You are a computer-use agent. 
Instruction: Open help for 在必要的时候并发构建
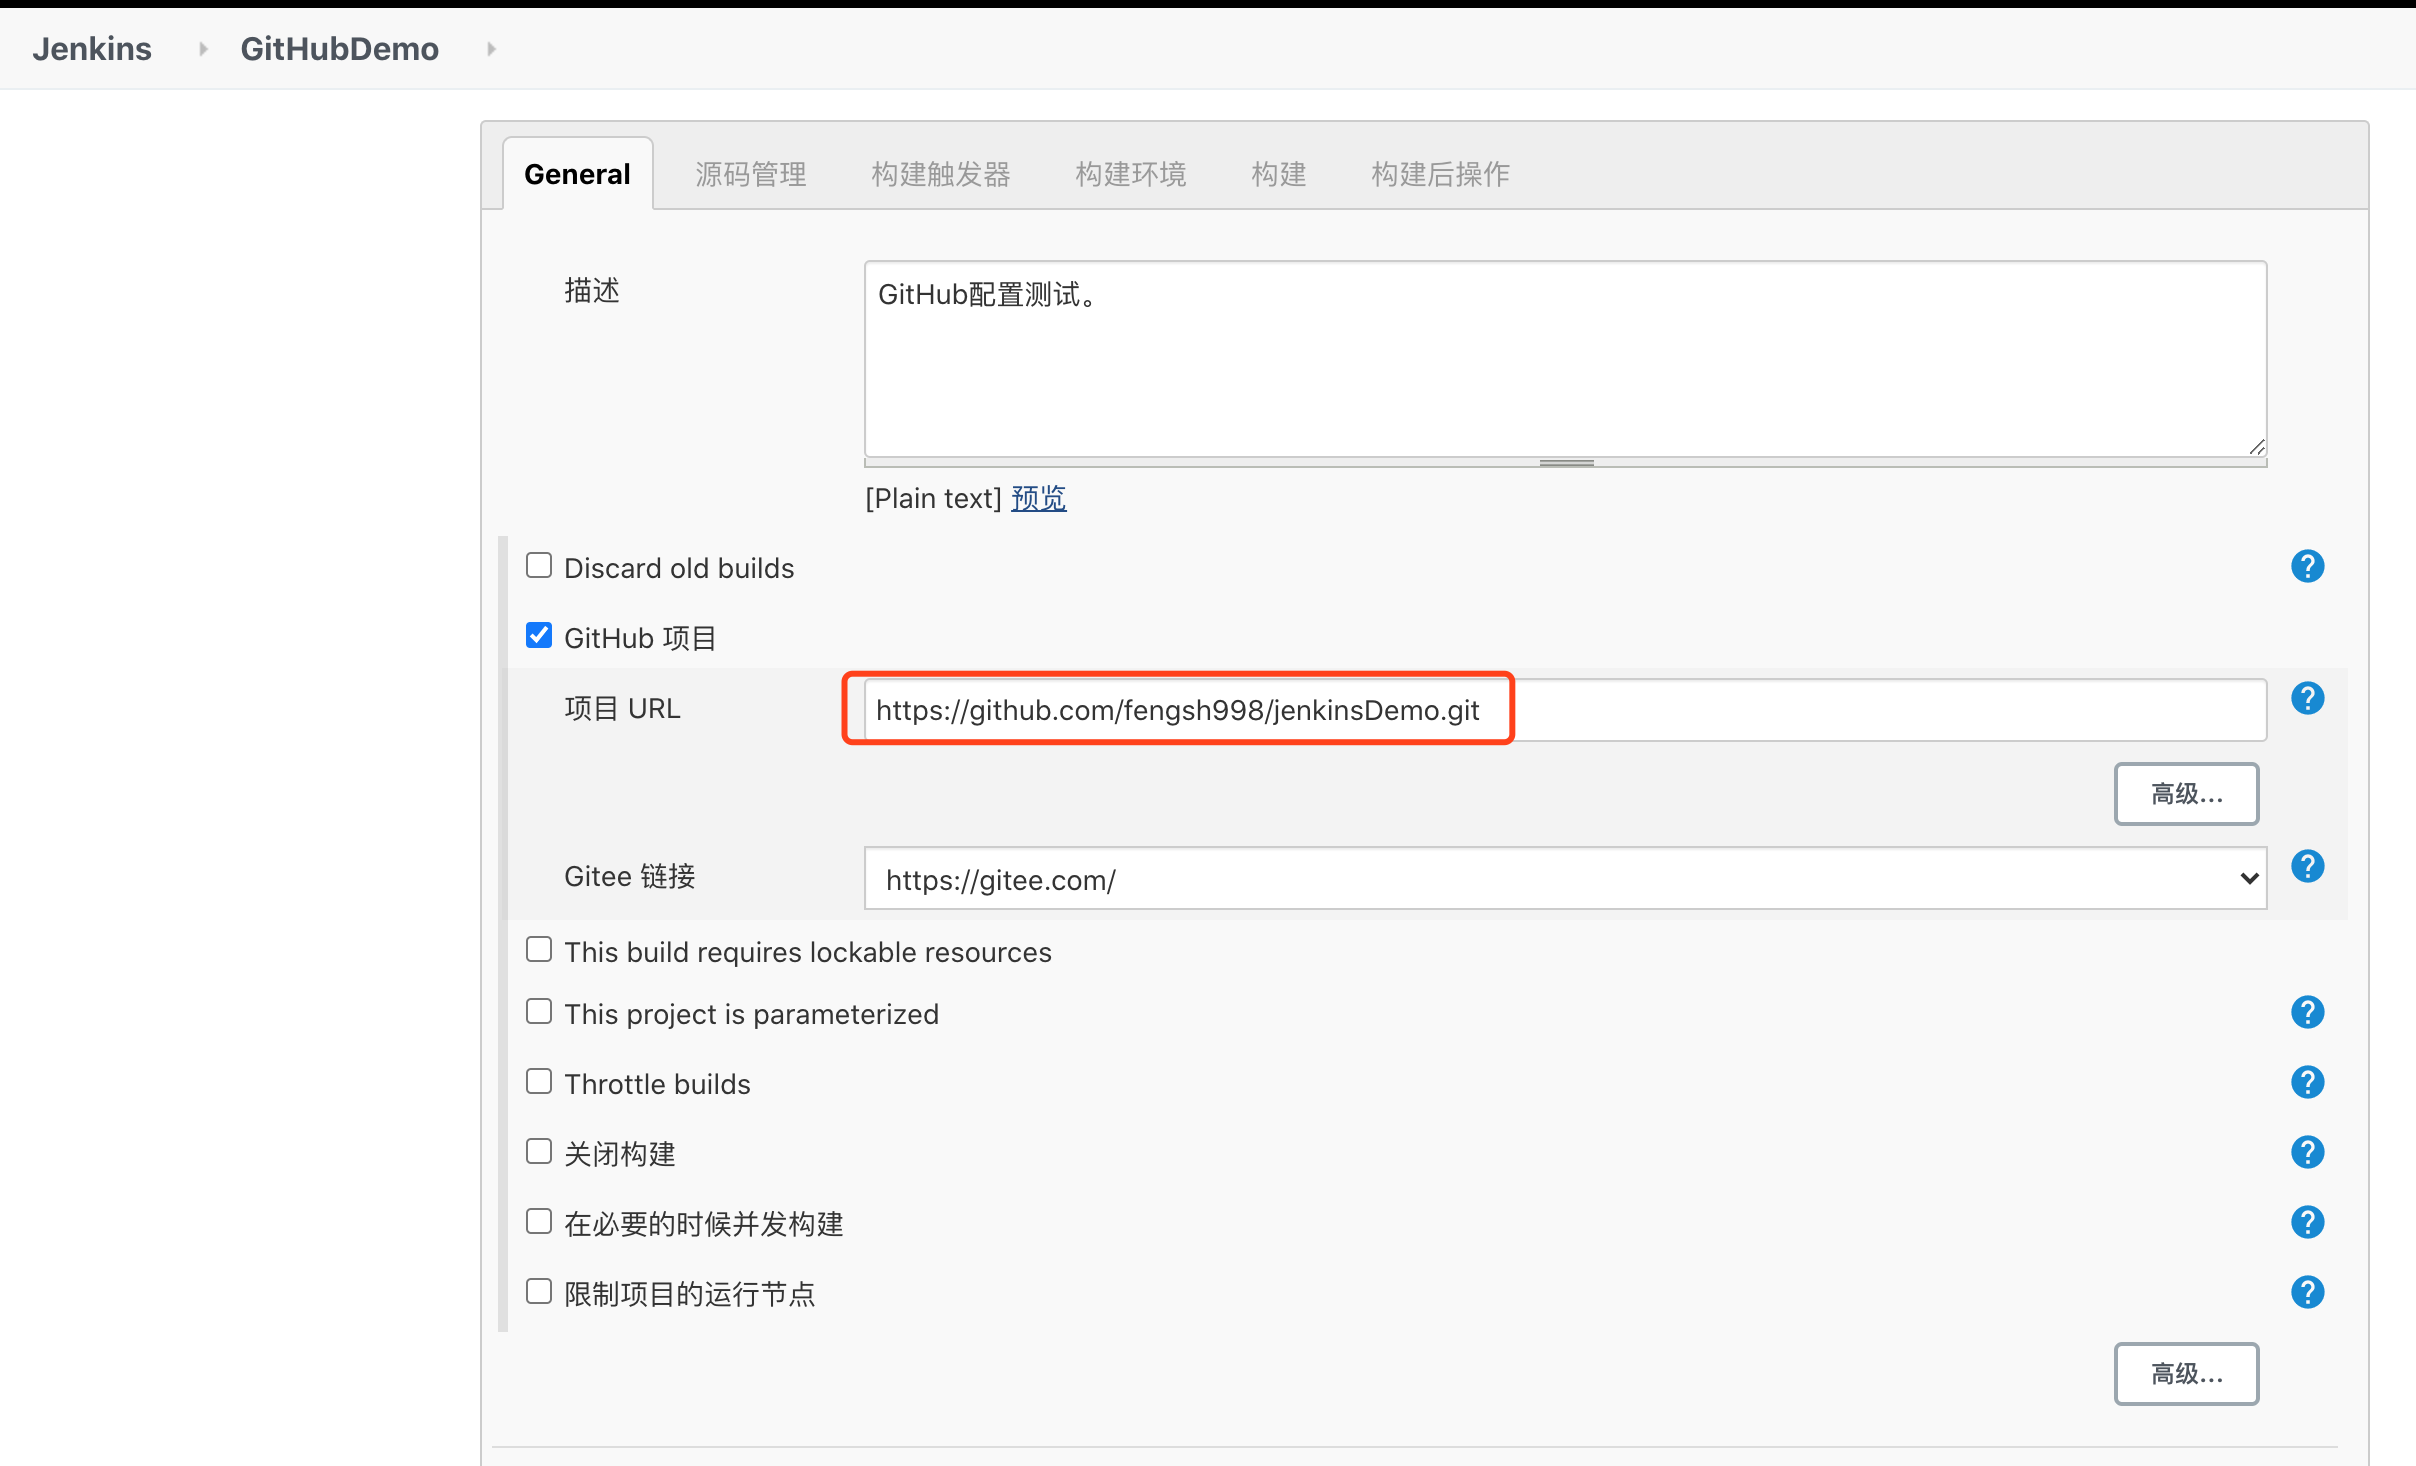2307,1222
